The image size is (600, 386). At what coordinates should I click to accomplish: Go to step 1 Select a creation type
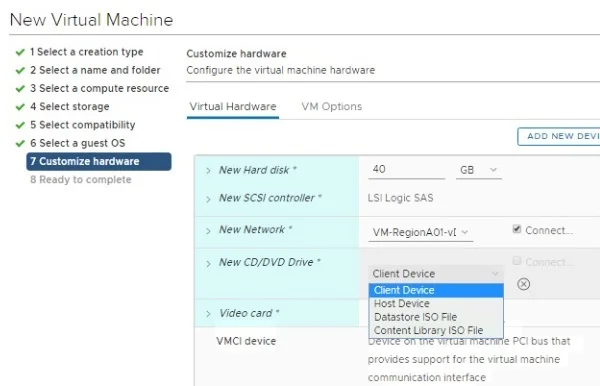(x=86, y=52)
